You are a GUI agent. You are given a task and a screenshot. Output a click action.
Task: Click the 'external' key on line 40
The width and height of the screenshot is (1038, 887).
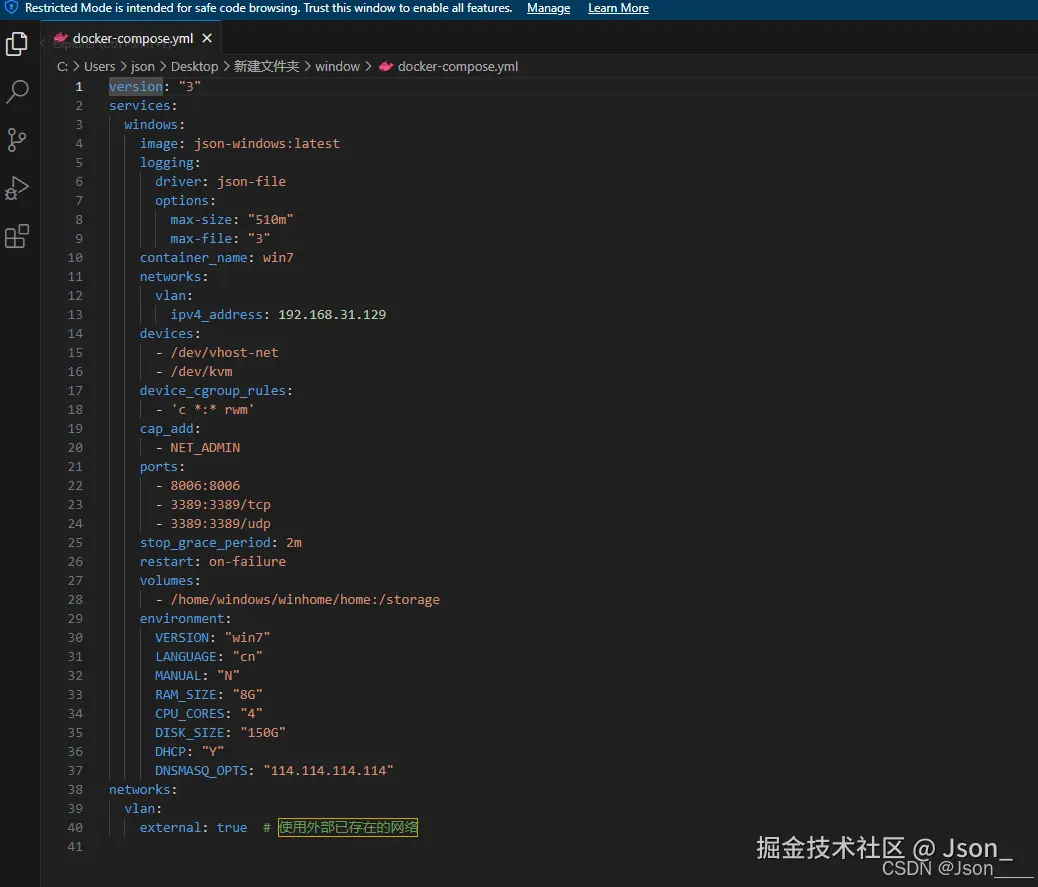170,827
